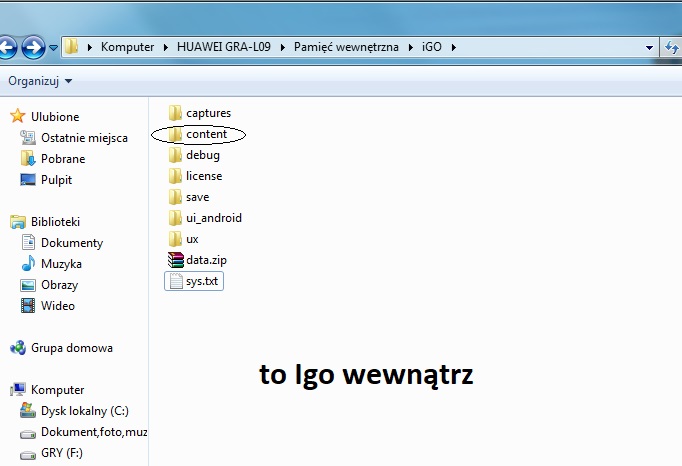This screenshot has width=682, height=466.
Task: Click the Komputer breadcrumb in address bar
Action: click(x=127, y=47)
